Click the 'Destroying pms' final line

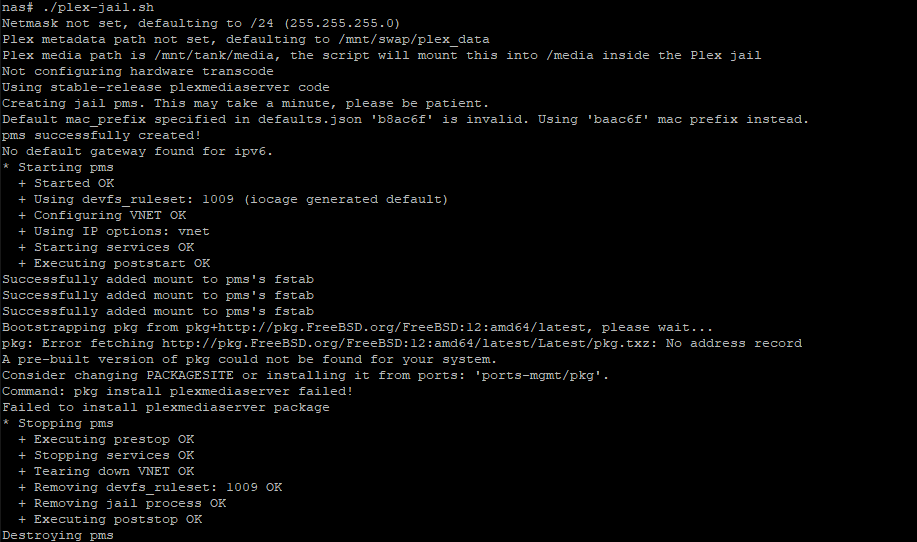(x=58, y=536)
